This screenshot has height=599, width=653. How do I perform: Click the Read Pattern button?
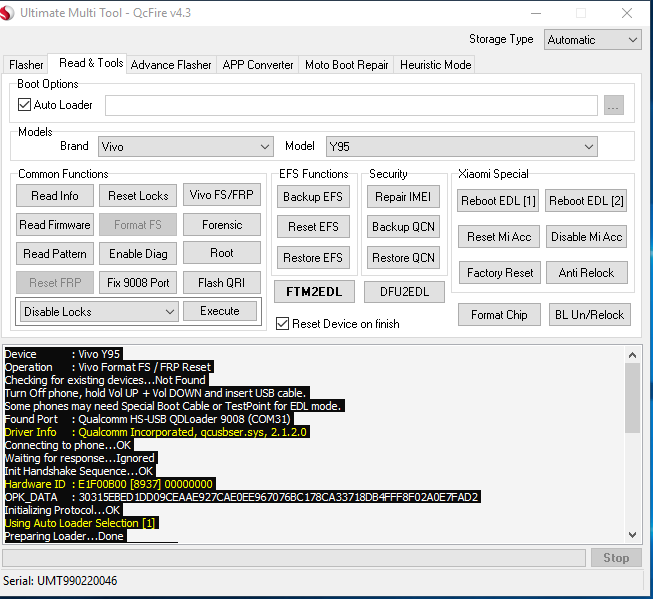pos(55,254)
